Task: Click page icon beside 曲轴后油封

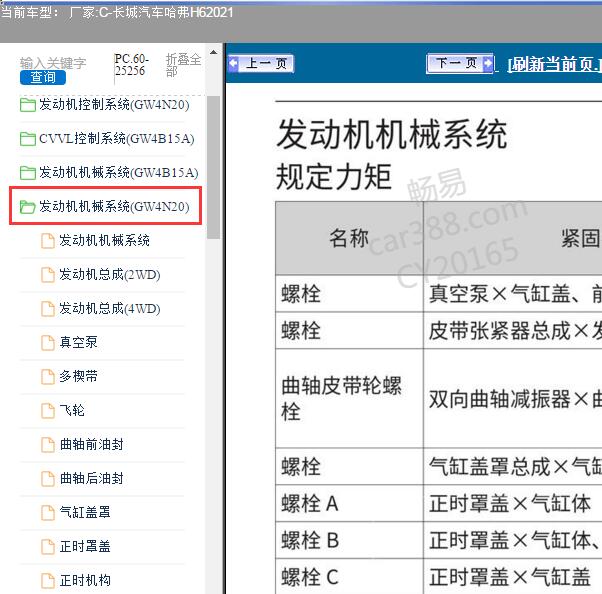Action: click(48, 478)
